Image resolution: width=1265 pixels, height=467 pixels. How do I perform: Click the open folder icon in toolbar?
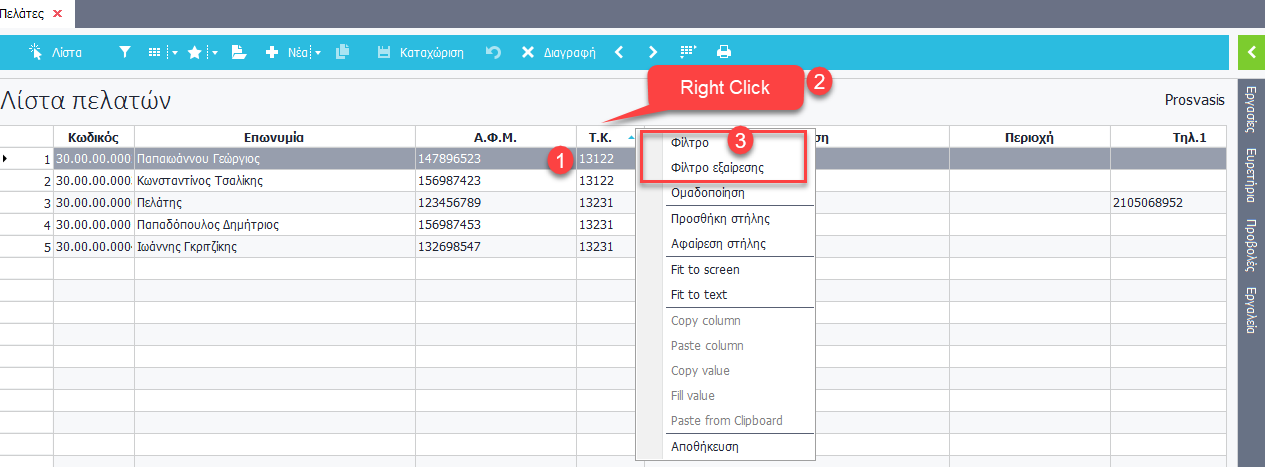[238, 52]
